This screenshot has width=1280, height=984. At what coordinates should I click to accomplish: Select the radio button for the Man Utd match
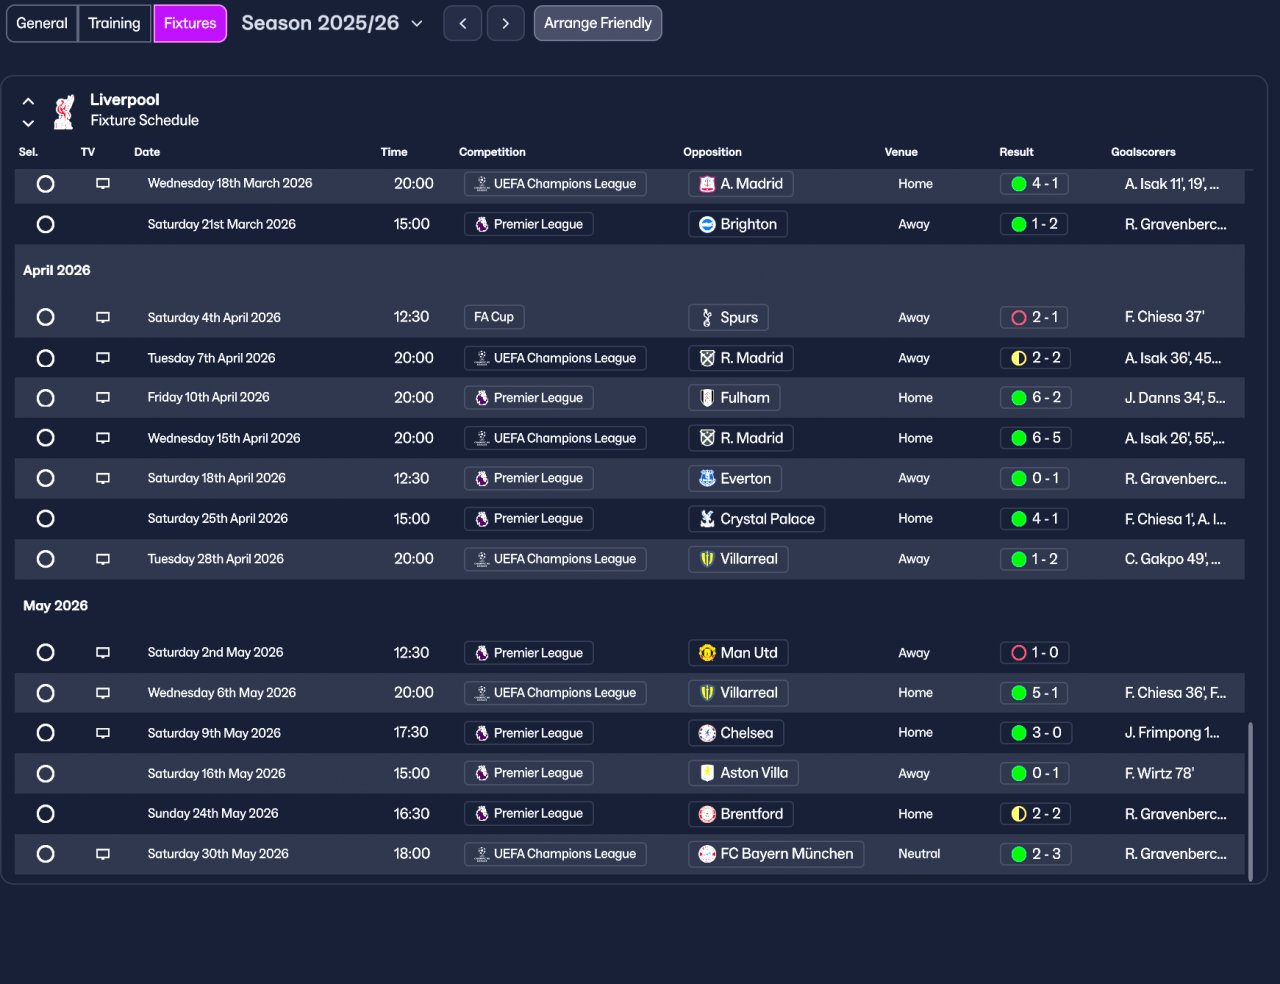45,653
